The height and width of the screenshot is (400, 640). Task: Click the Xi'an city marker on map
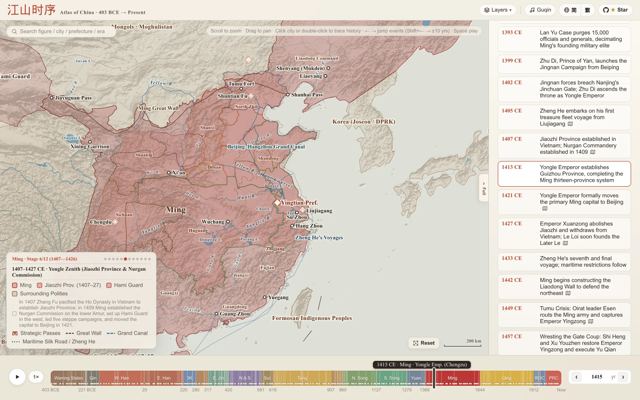pos(169,173)
